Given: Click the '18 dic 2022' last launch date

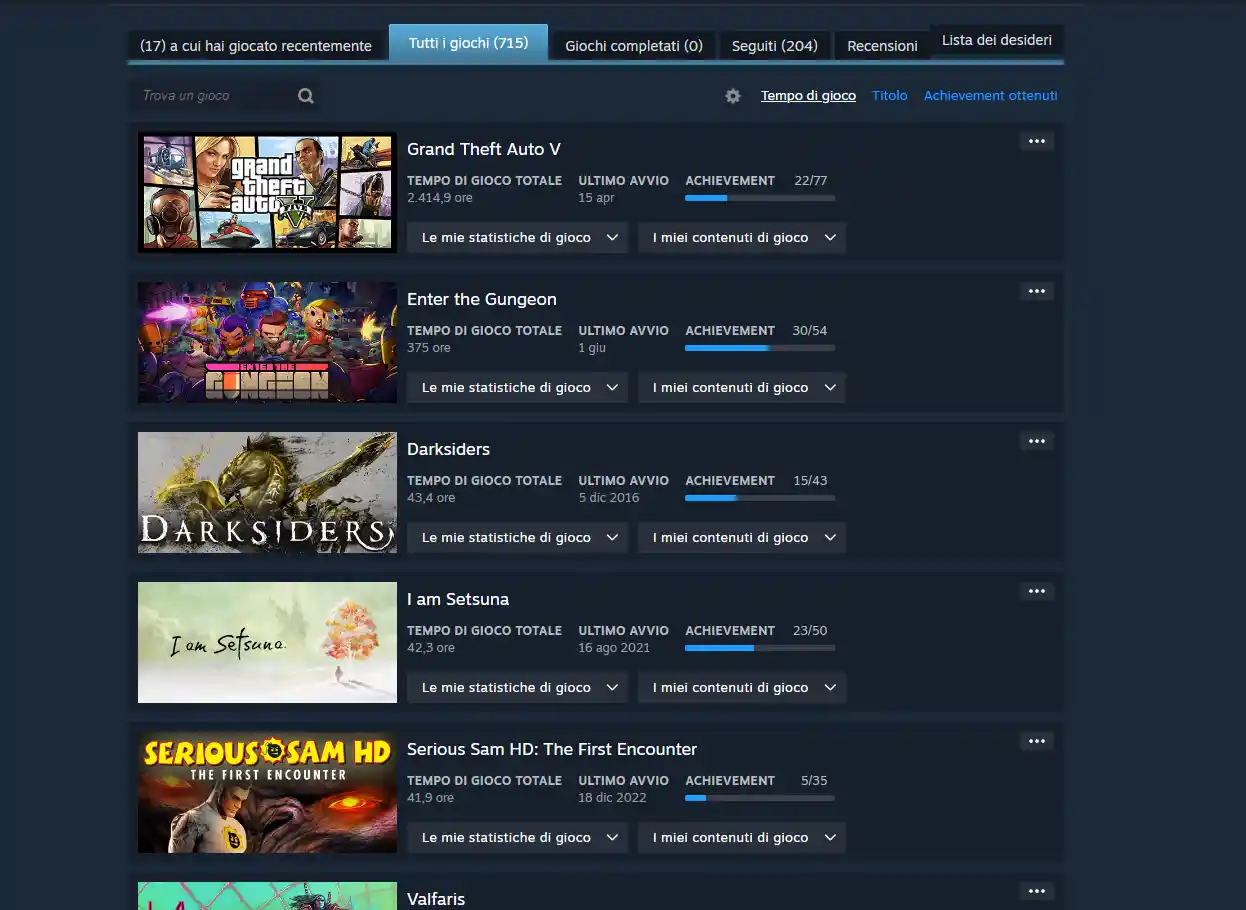Looking at the screenshot, I should click(612, 798).
